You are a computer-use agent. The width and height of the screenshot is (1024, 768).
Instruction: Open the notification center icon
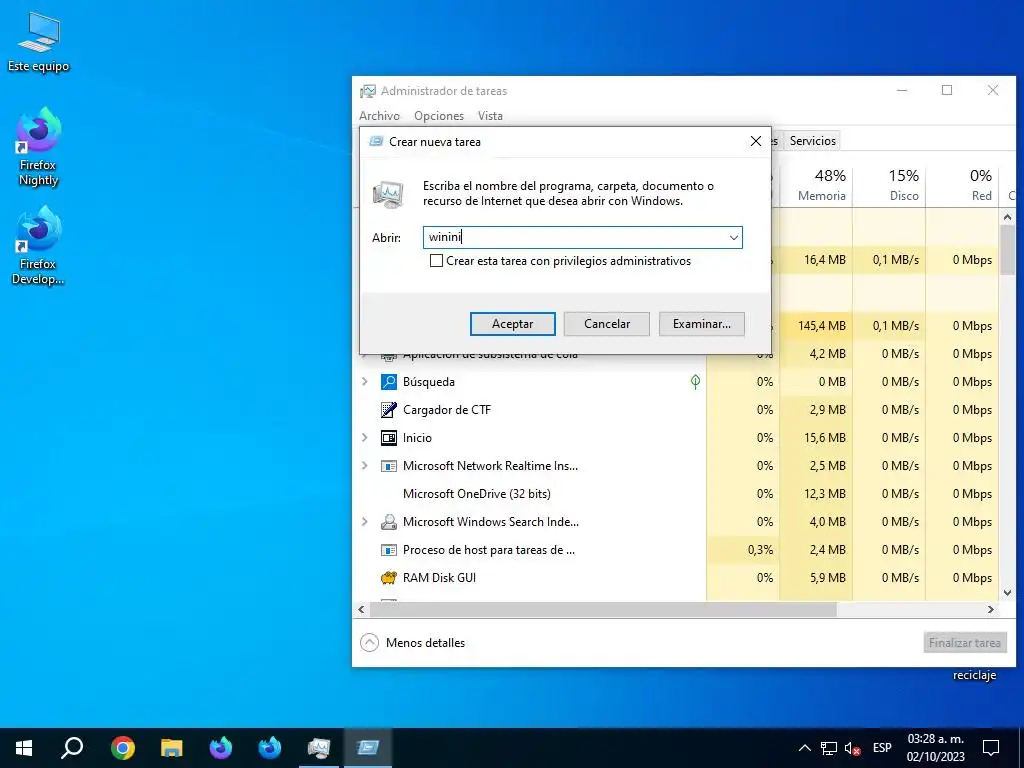991,748
